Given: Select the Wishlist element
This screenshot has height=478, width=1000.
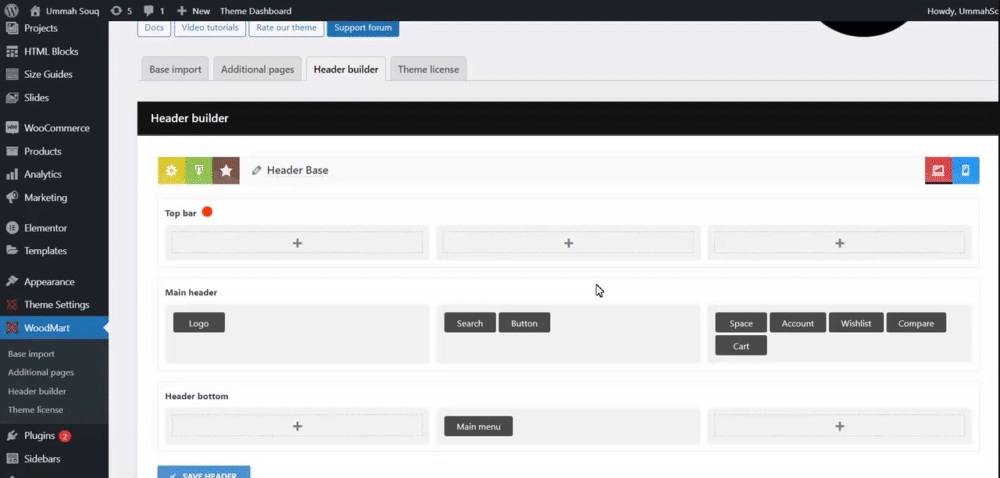Looking at the screenshot, I should coord(856,322).
